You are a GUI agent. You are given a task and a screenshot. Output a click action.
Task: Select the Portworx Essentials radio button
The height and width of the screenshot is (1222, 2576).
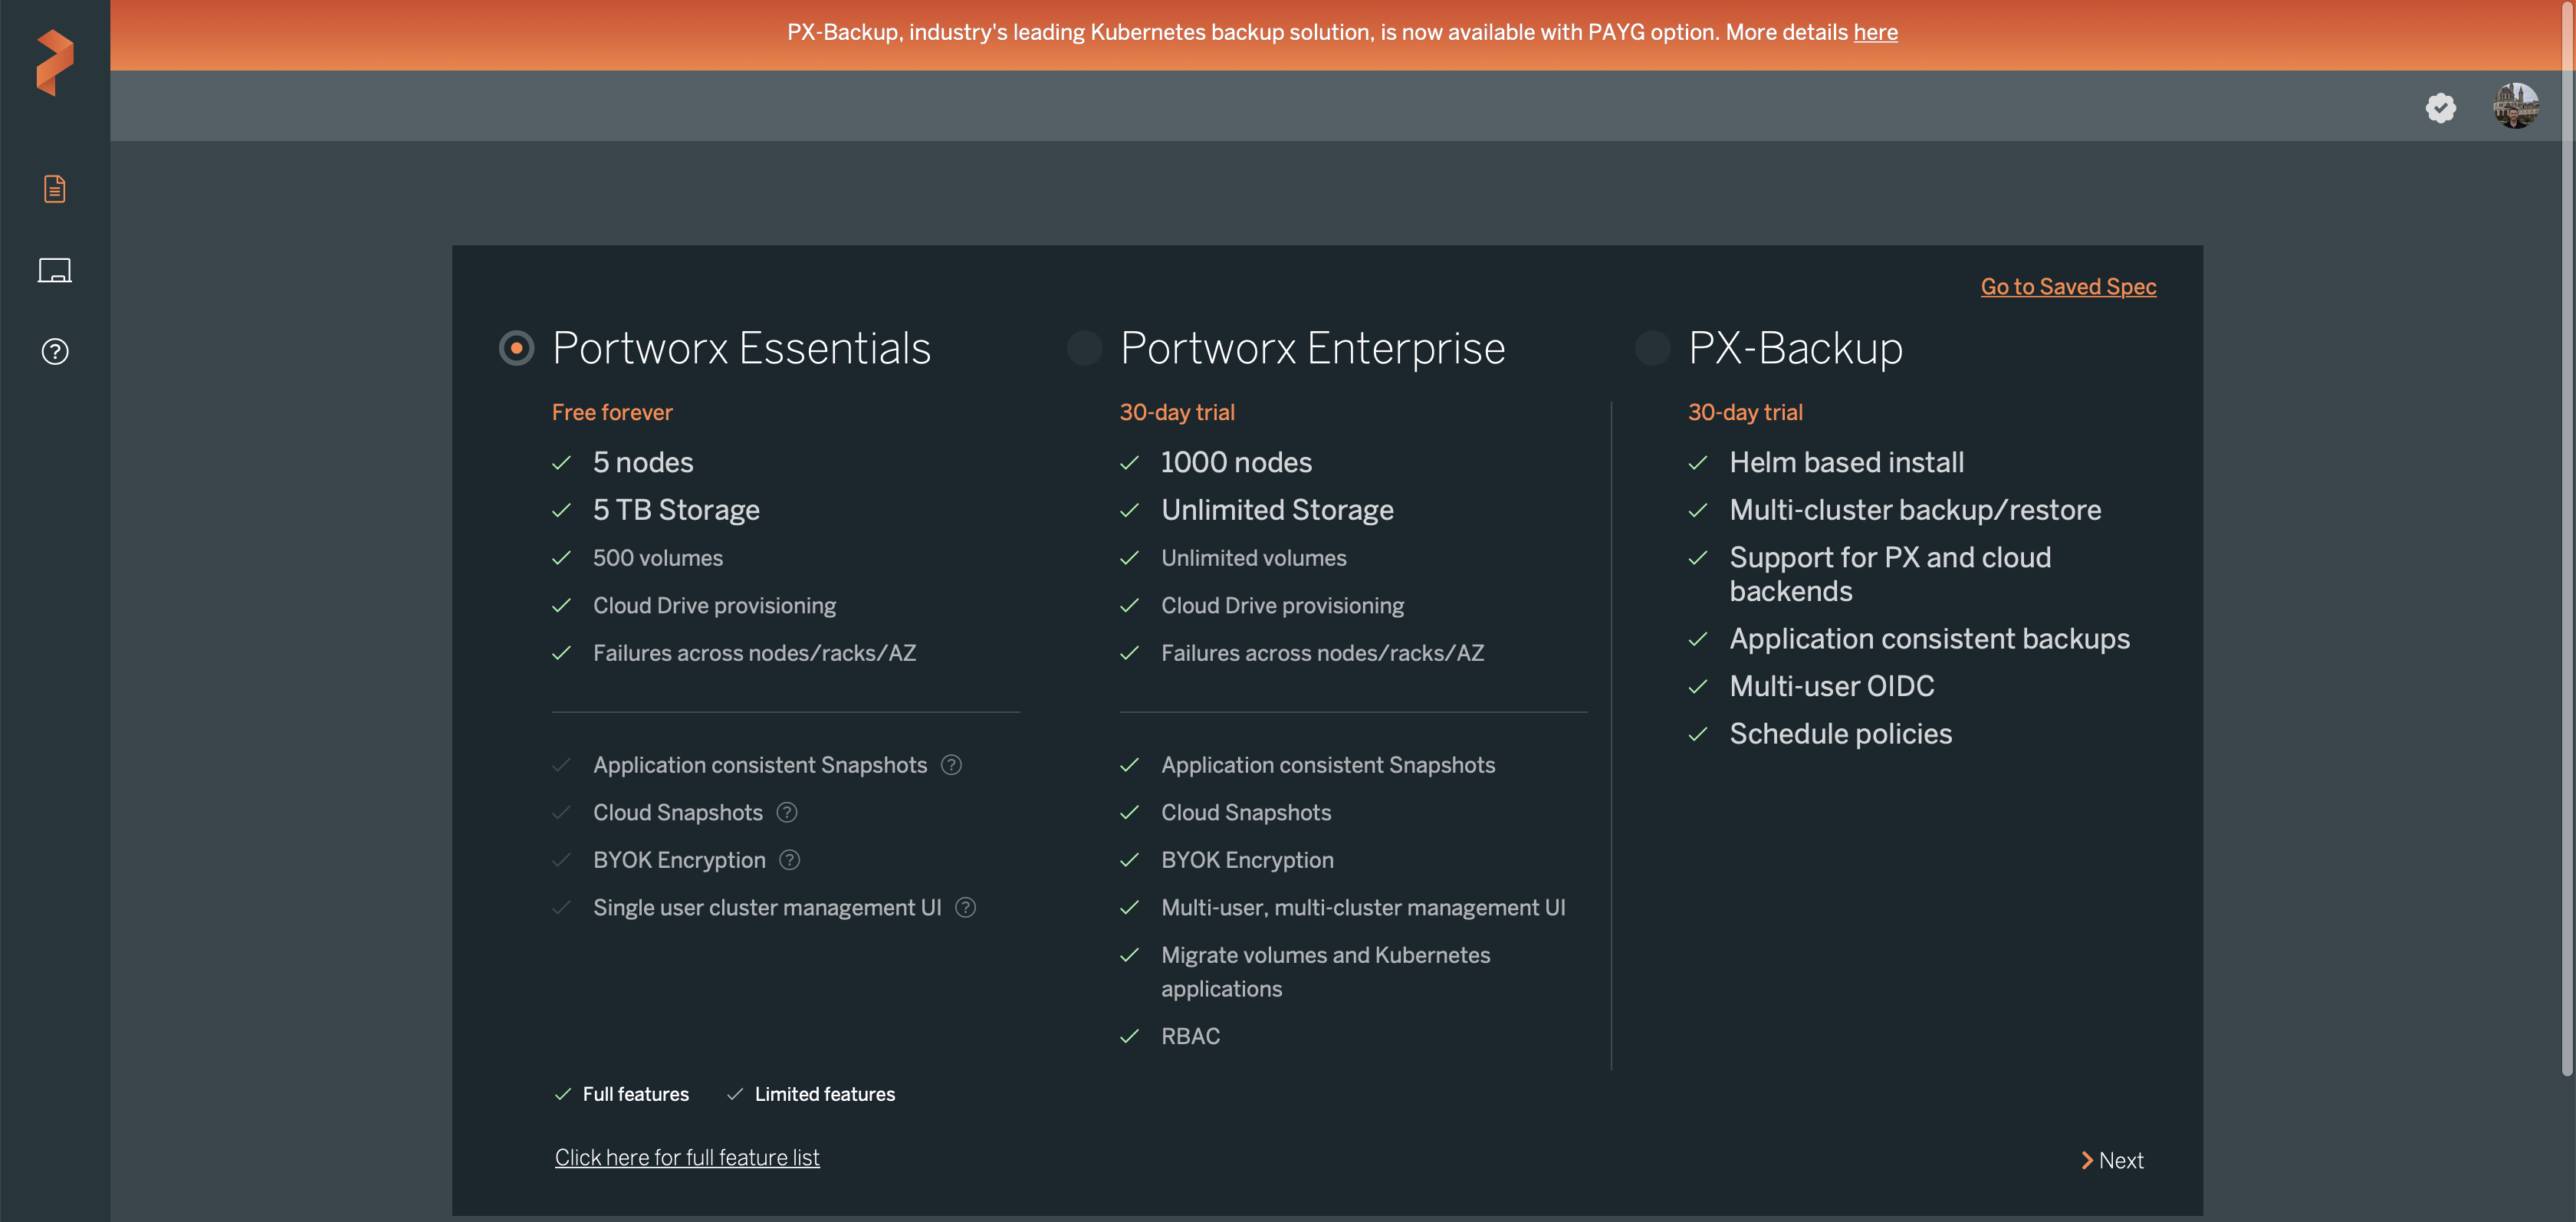516,348
